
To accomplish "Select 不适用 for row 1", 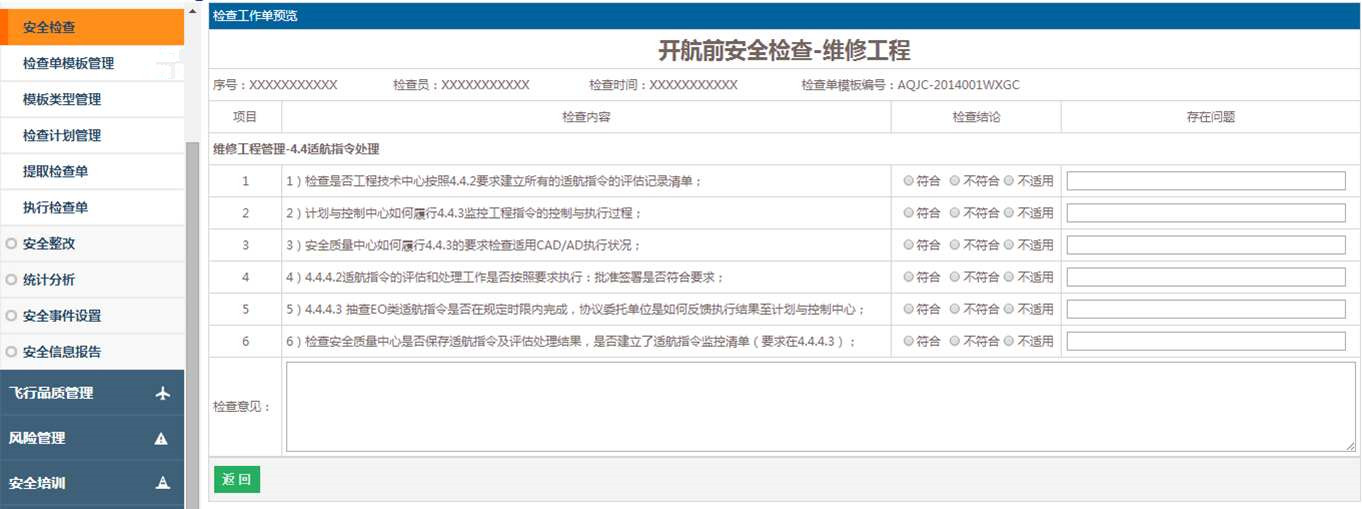I will tap(1008, 181).
